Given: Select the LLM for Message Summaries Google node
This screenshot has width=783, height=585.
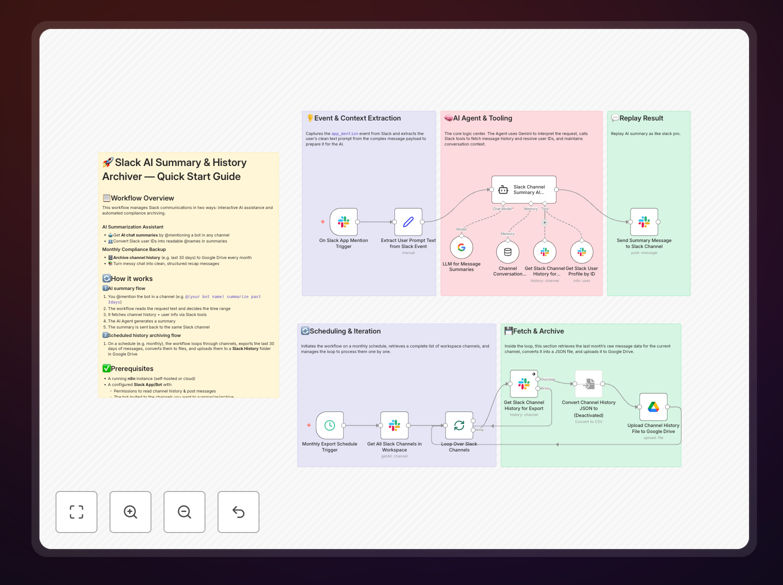Looking at the screenshot, I should click(x=461, y=247).
